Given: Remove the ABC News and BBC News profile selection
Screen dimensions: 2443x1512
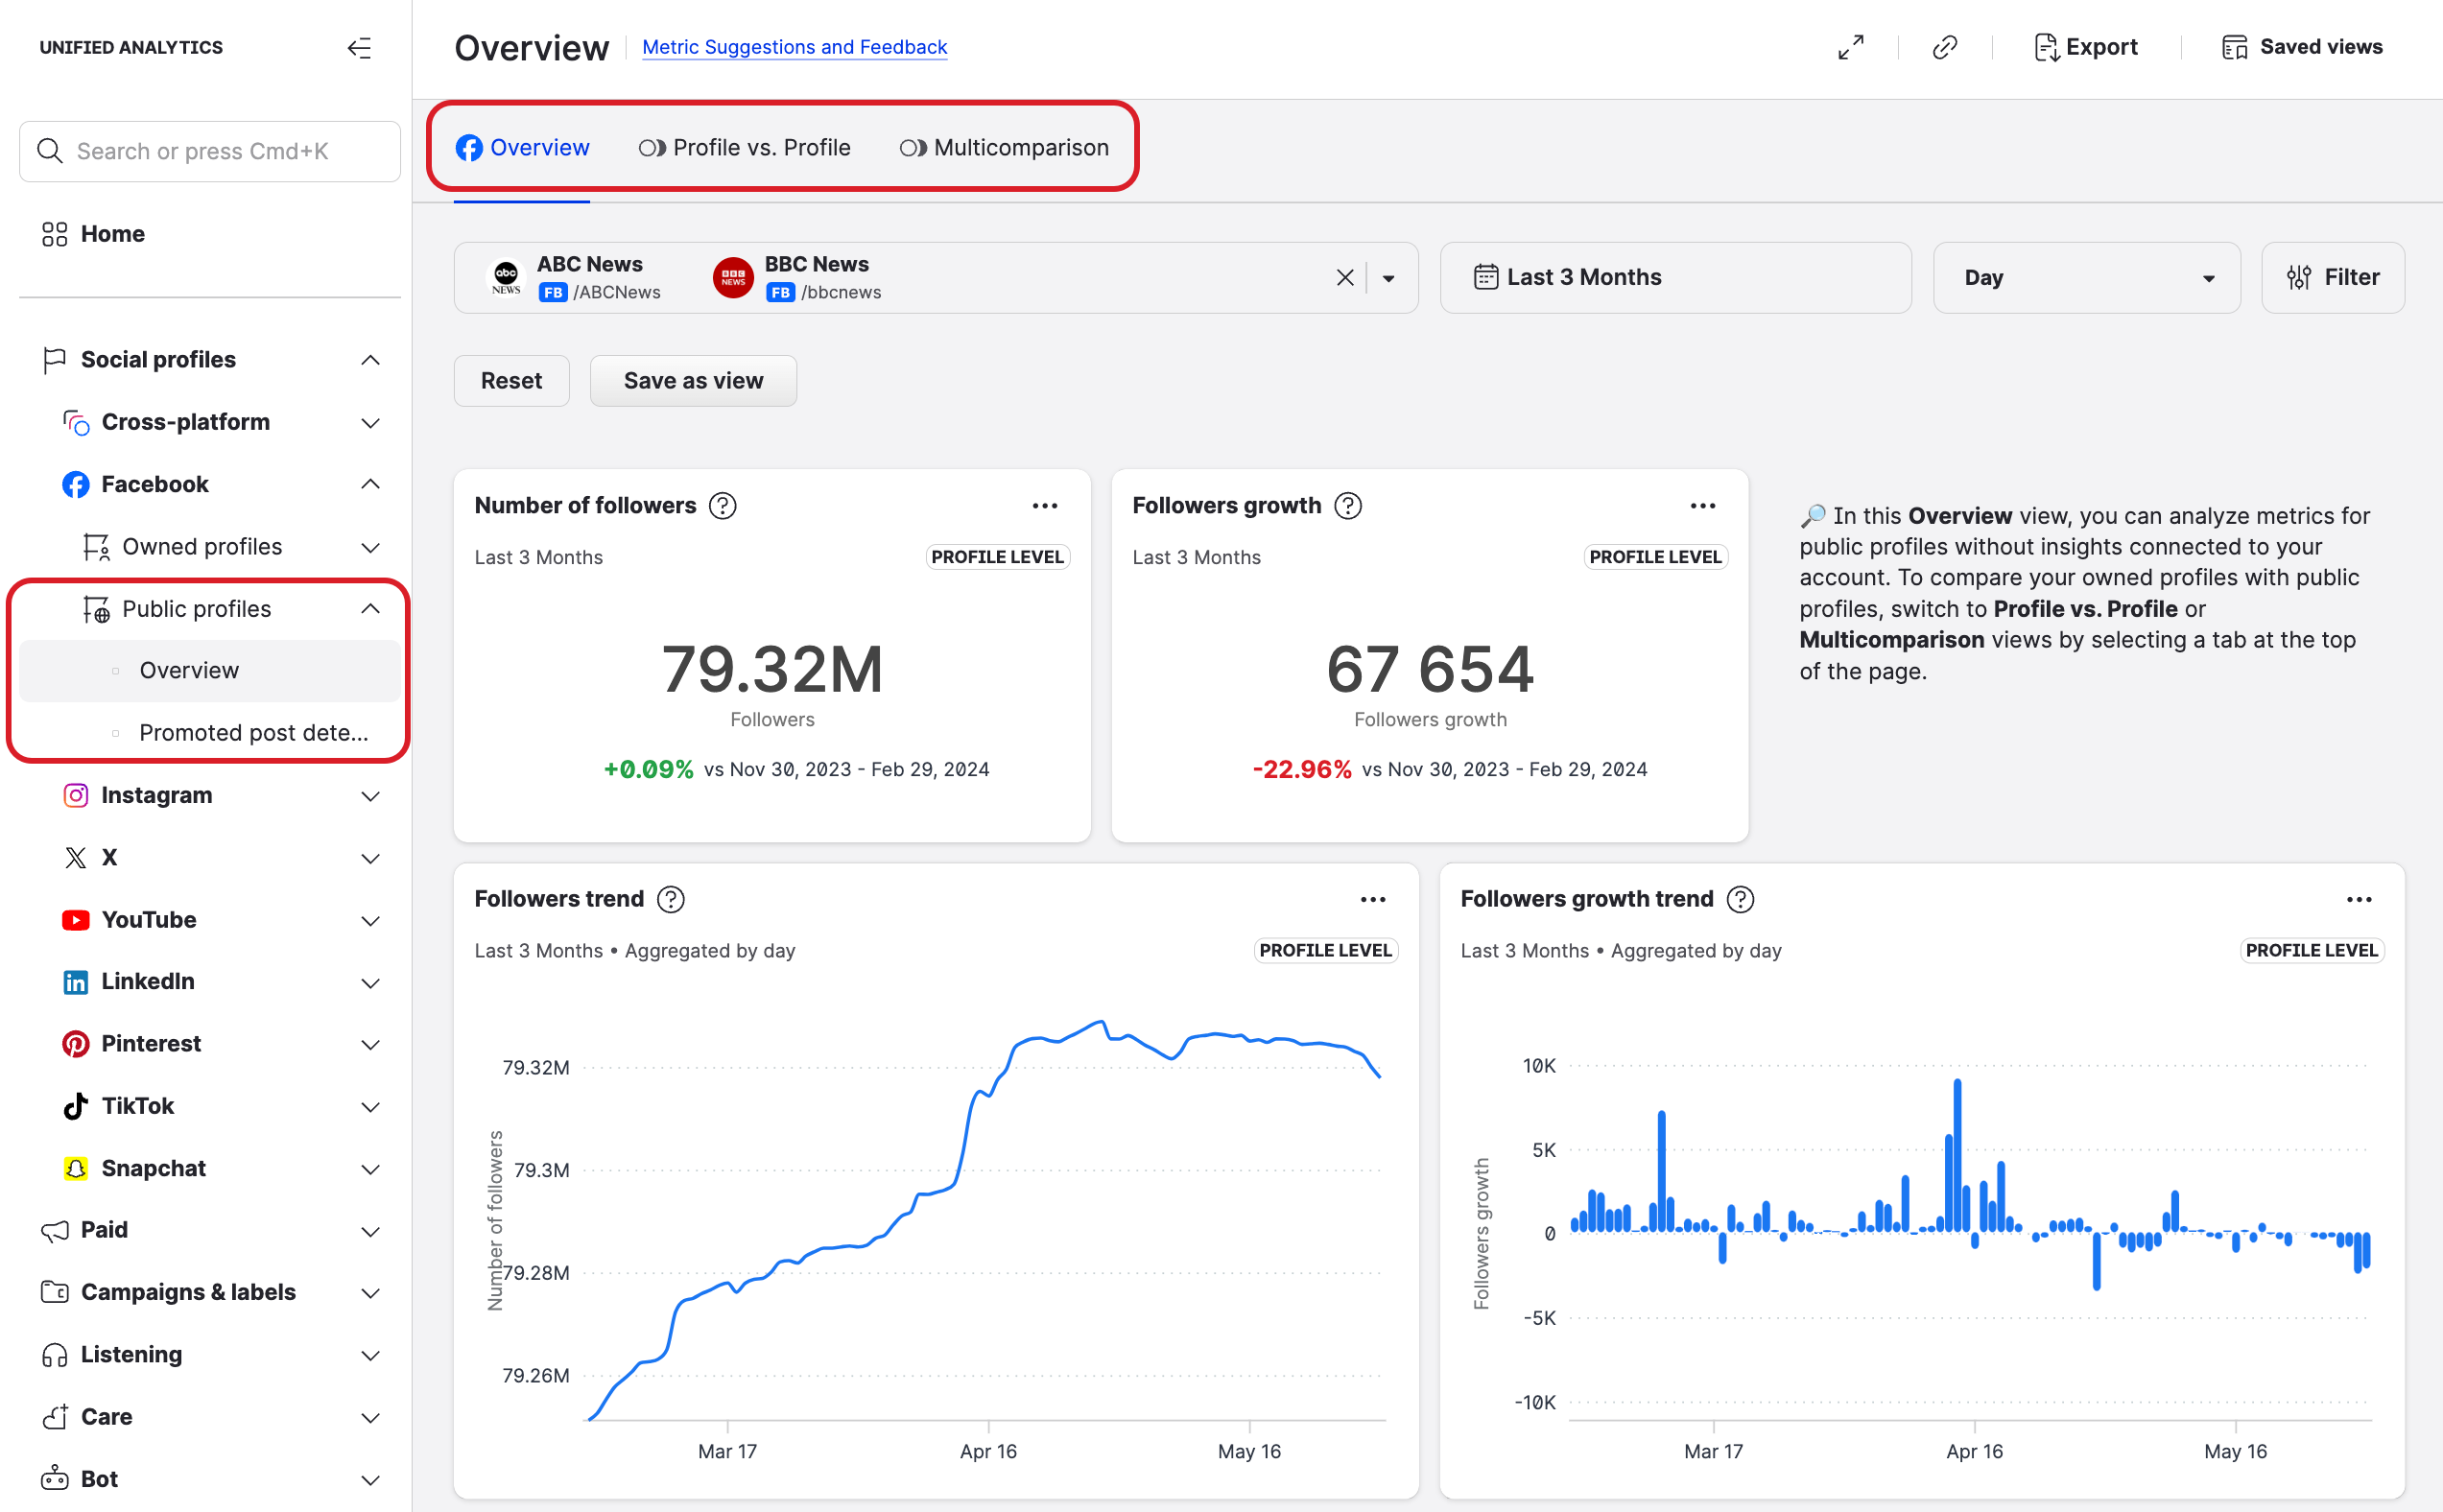Looking at the screenshot, I should [1344, 277].
